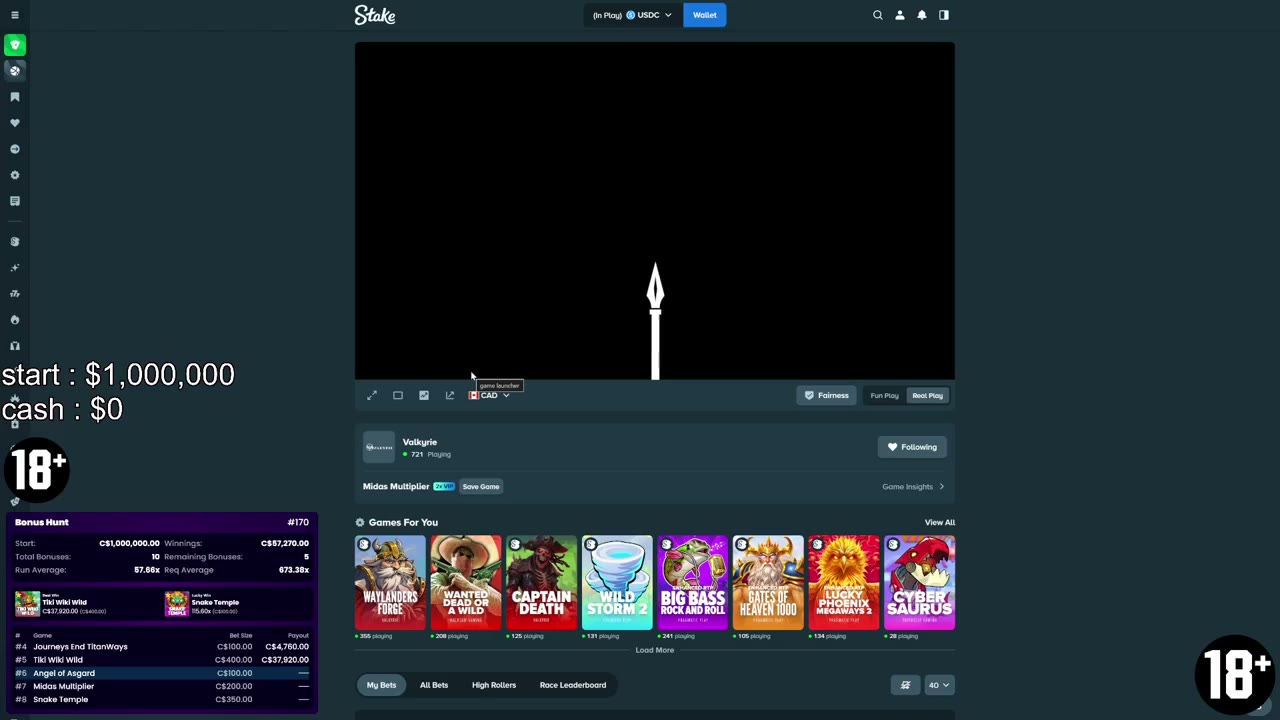Toggle Following for Valkyrie
The height and width of the screenshot is (720, 1280).
[912, 447]
